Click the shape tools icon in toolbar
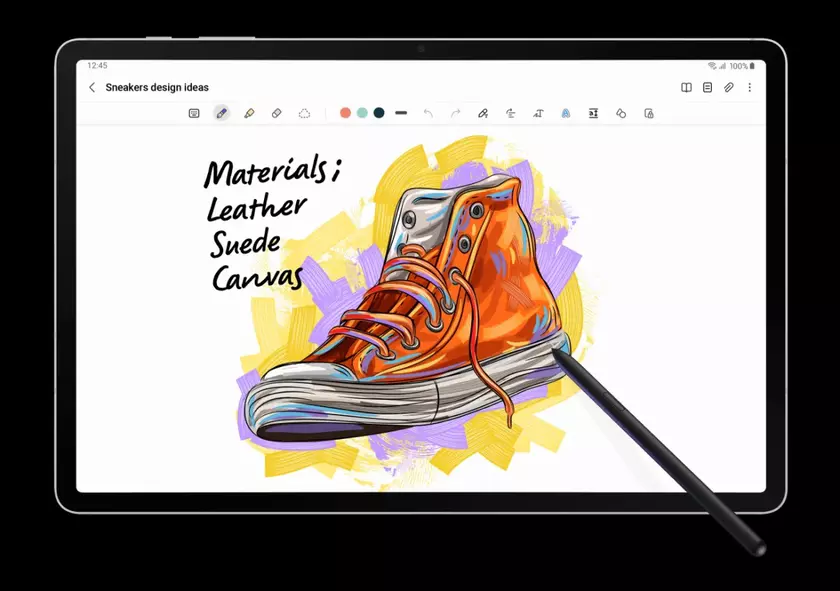 621,113
